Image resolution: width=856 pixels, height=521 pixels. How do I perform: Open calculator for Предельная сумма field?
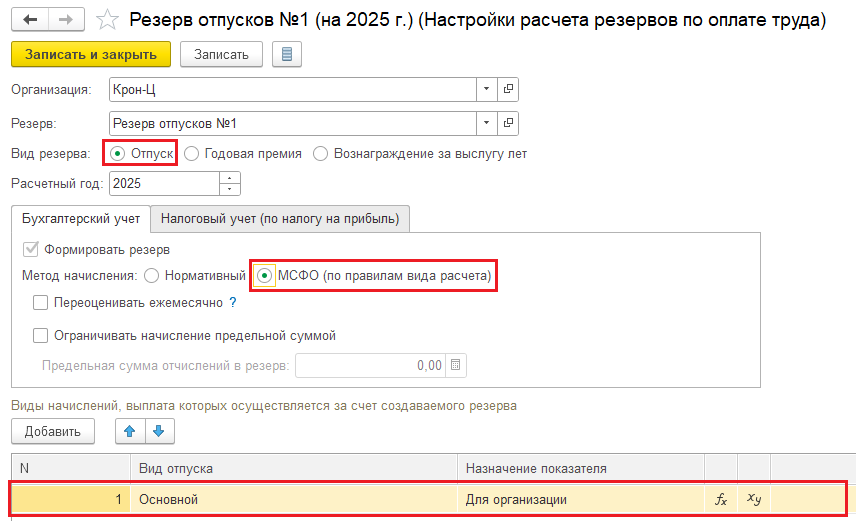pos(456,365)
